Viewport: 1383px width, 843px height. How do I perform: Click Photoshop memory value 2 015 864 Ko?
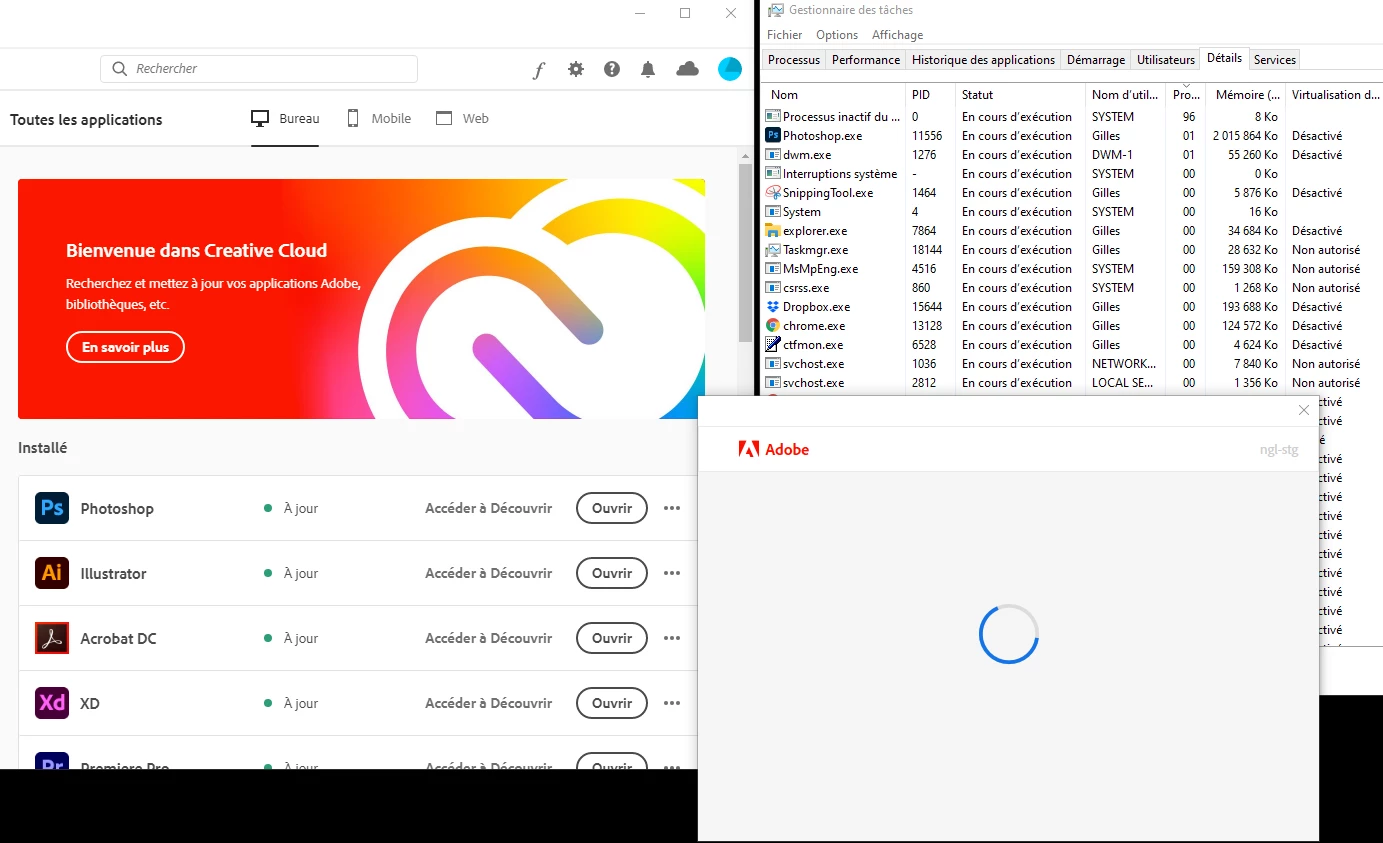click(x=1245, y=135)
